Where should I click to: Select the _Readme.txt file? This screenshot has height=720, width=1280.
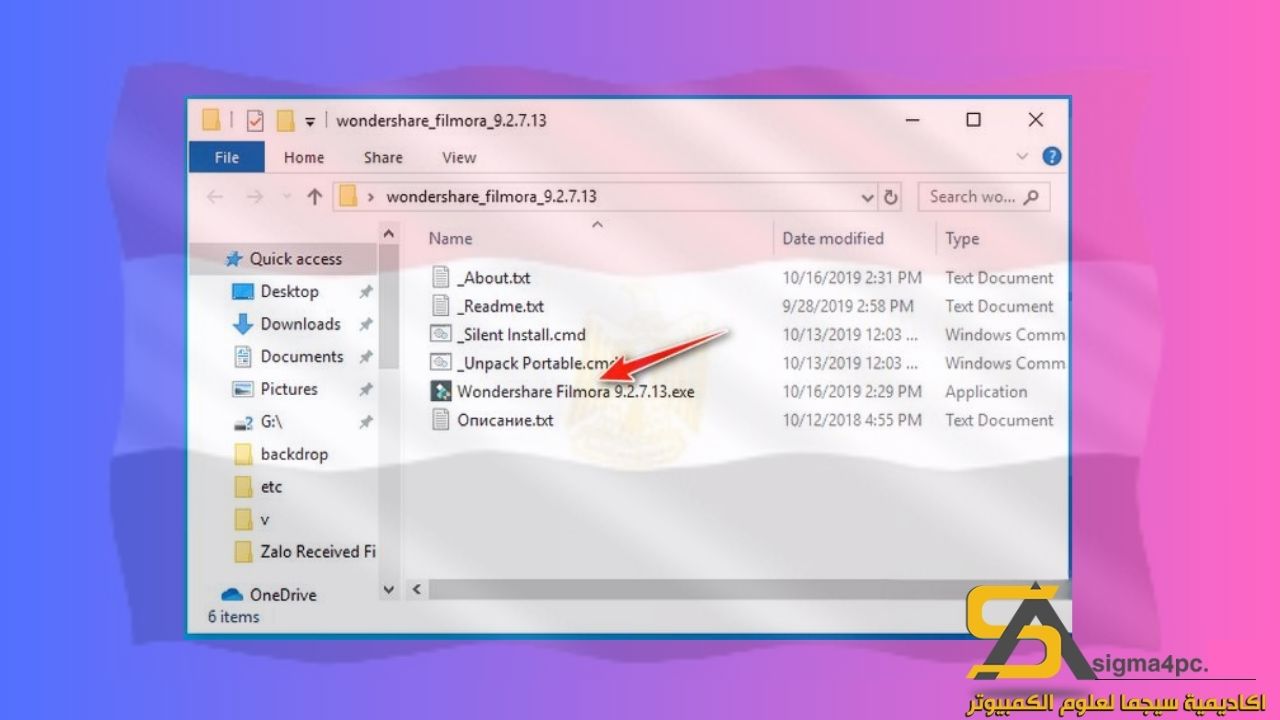(500, 306)
